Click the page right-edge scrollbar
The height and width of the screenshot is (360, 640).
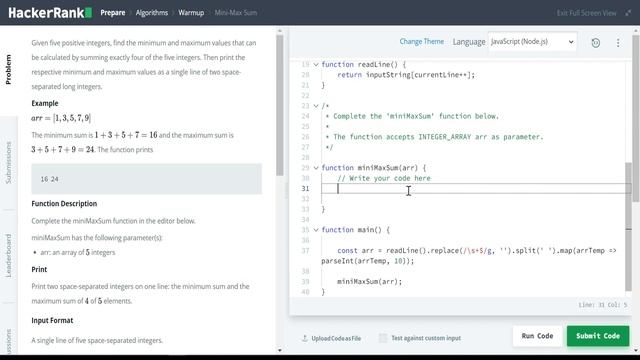pyautogui.click(x=636, y=118)
